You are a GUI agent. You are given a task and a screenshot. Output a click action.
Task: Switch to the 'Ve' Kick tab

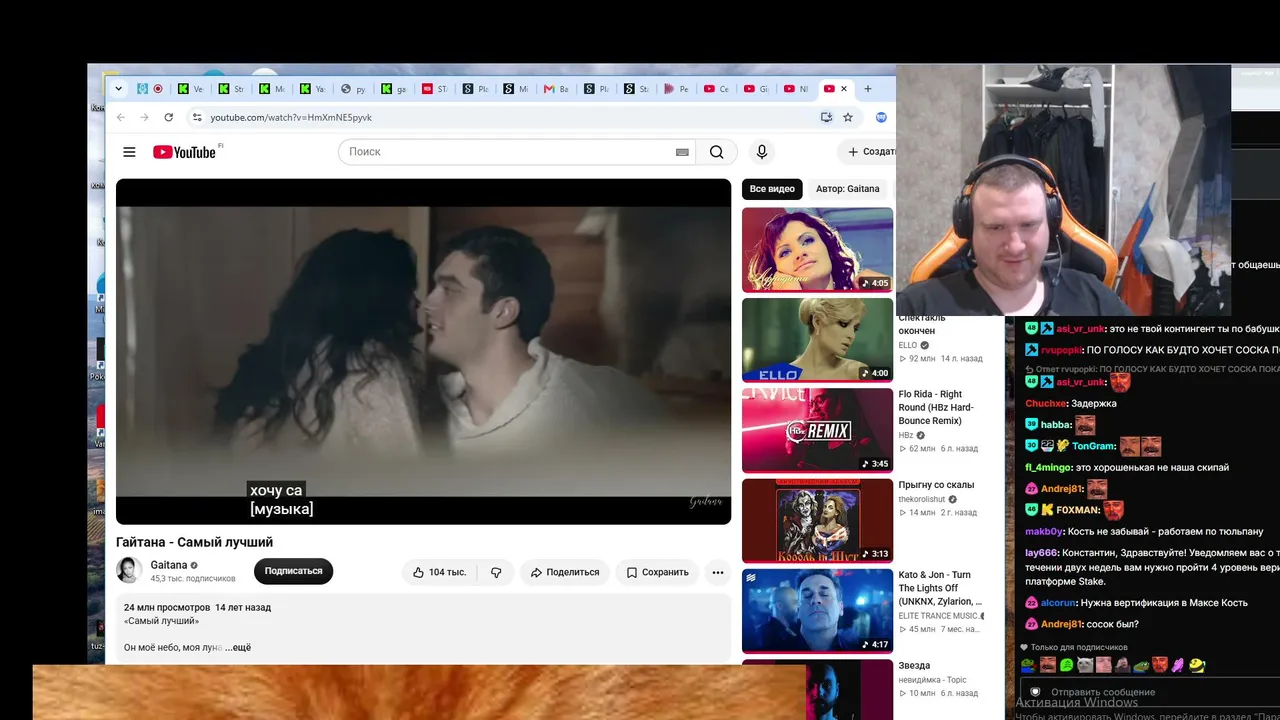click(x=191, y=89)
